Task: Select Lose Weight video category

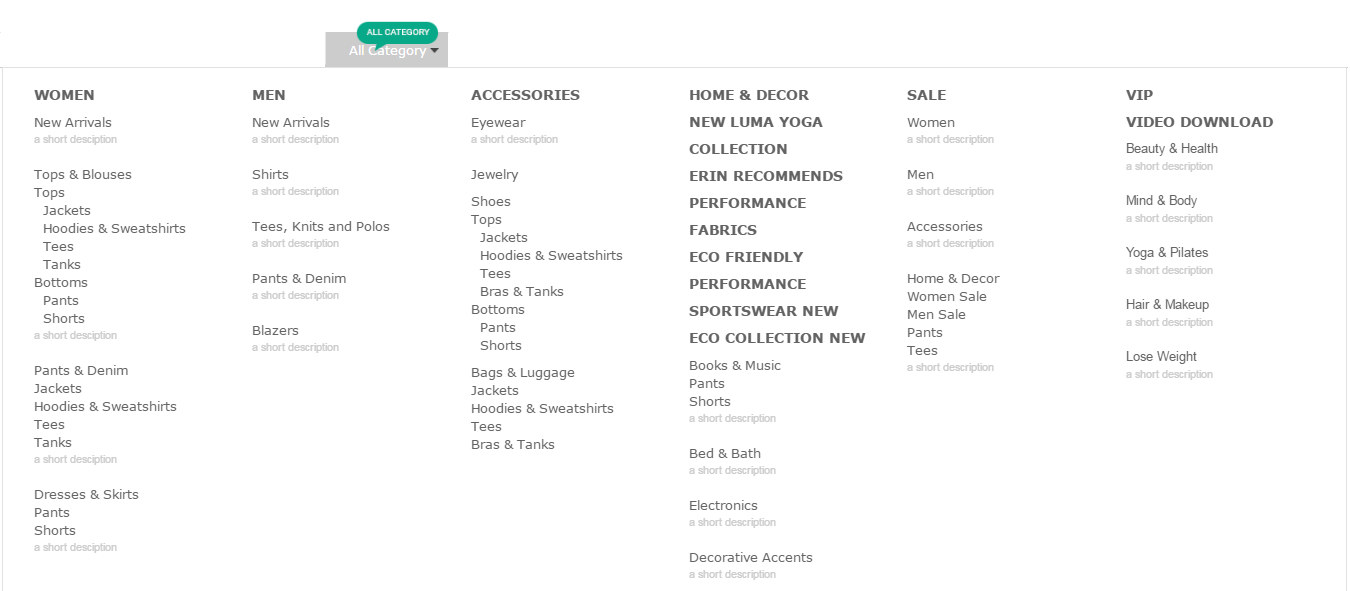Action: (1161, 356)
